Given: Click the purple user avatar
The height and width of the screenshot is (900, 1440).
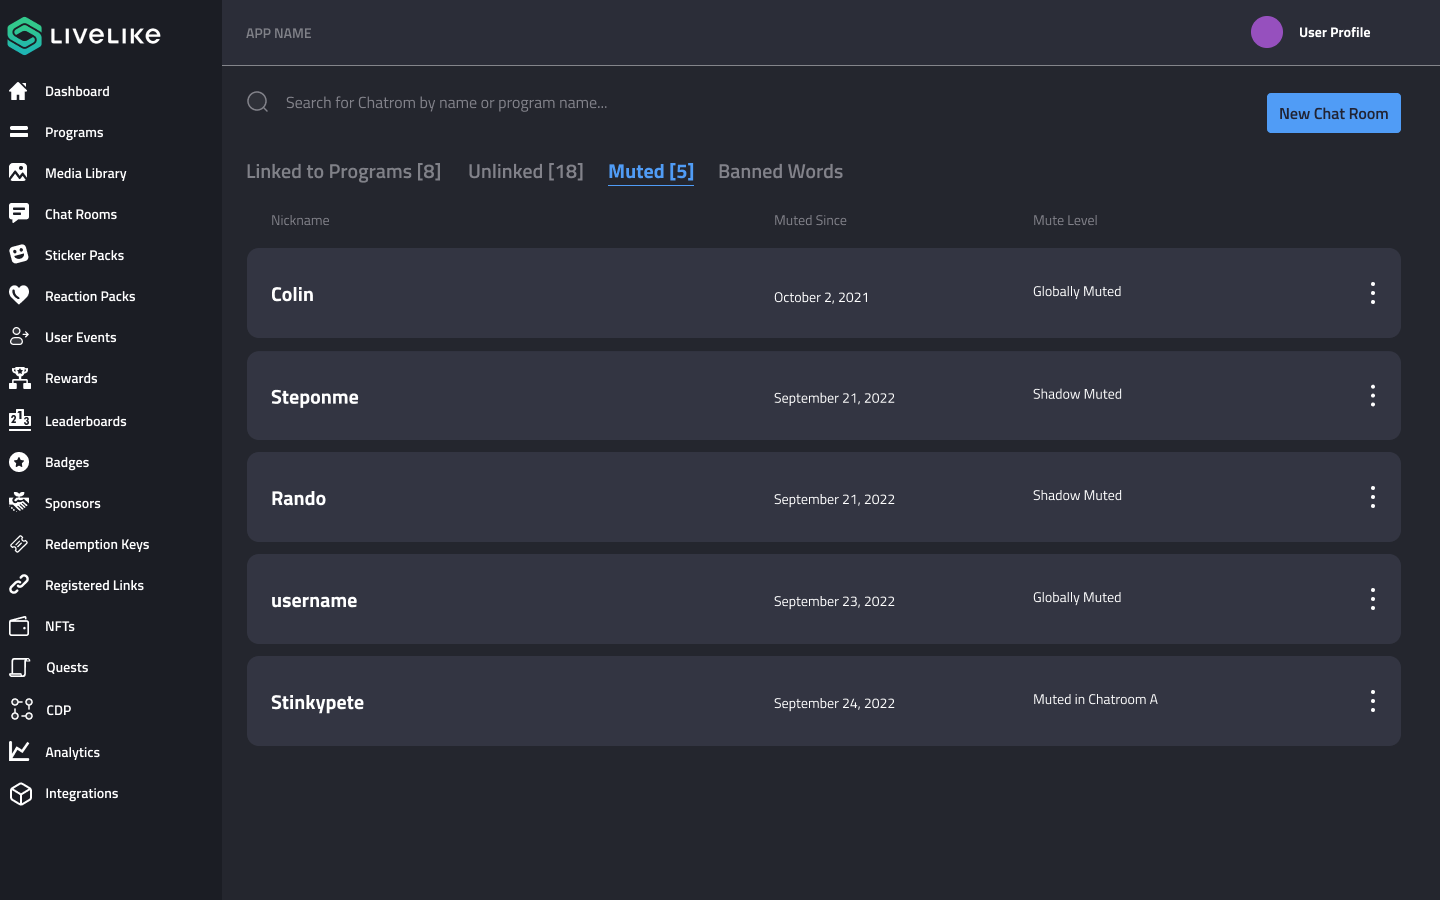Looking at the screenshot, I should click(1267, 32).
